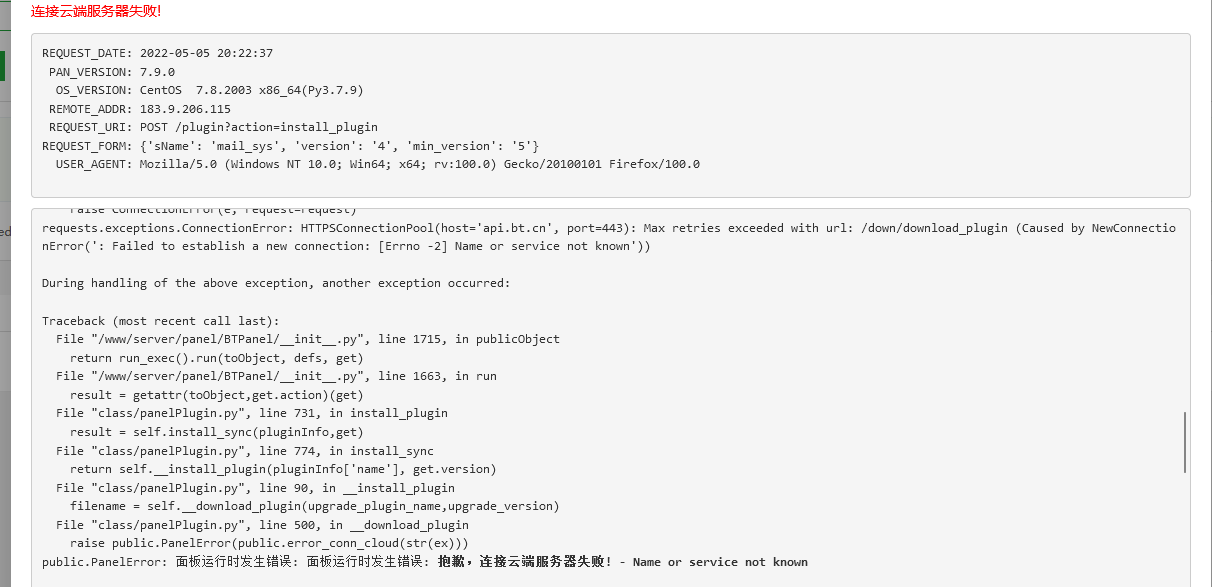Click the REQUEST_DATE line in request info
Screen dimensions: 1212x587
tap(157, 53)
